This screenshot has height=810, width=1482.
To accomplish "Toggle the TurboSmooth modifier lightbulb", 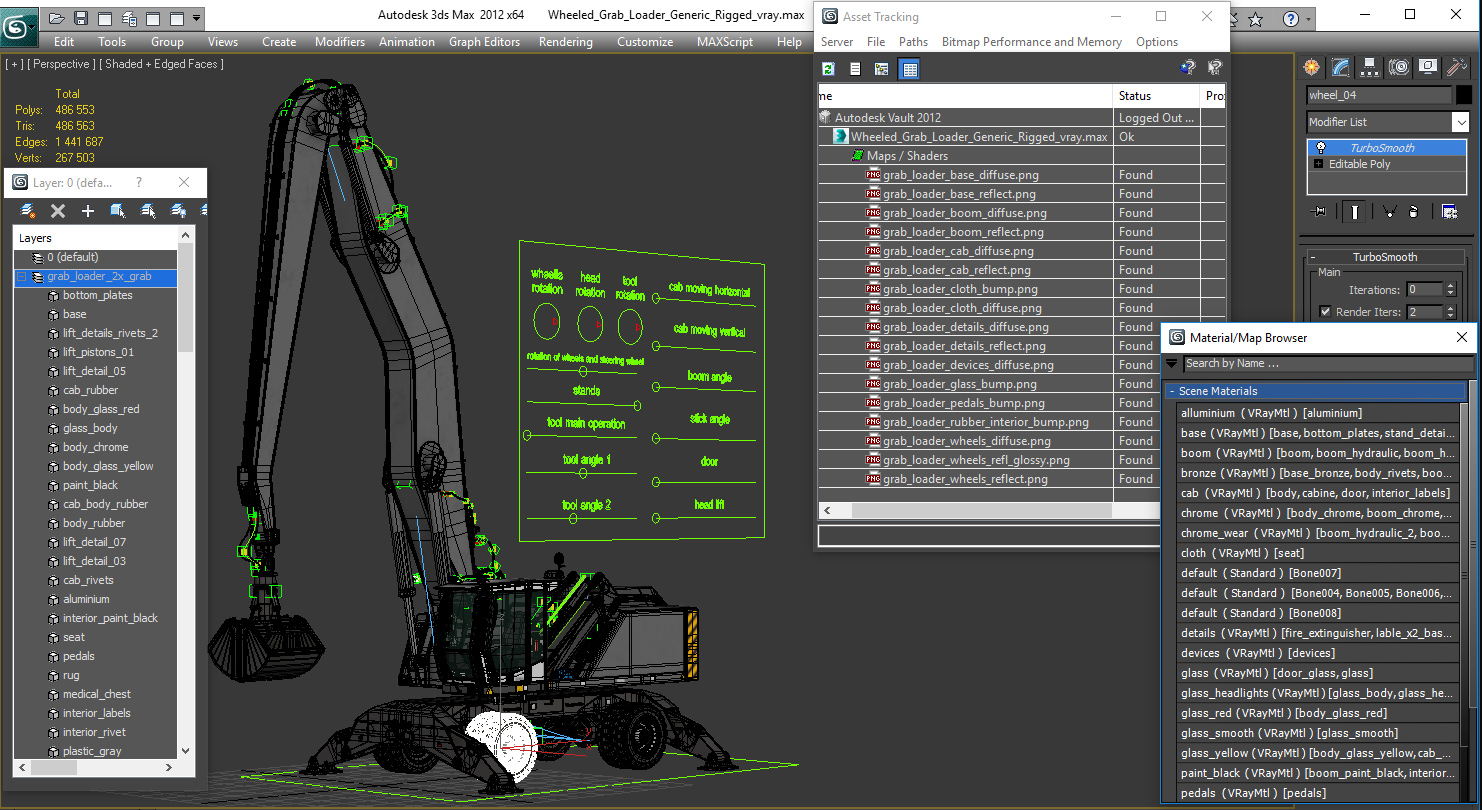I will 1320,148.
